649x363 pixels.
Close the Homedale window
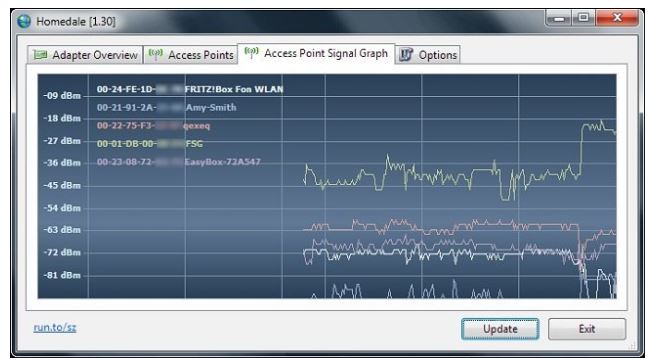617,18
